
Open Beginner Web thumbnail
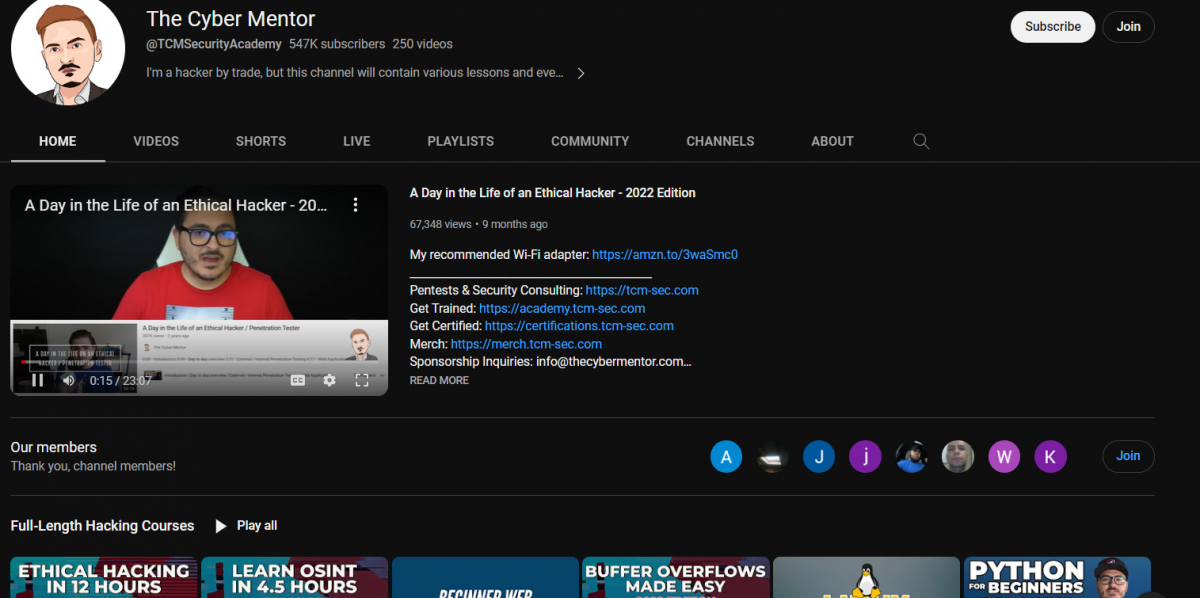coord(485,578)
